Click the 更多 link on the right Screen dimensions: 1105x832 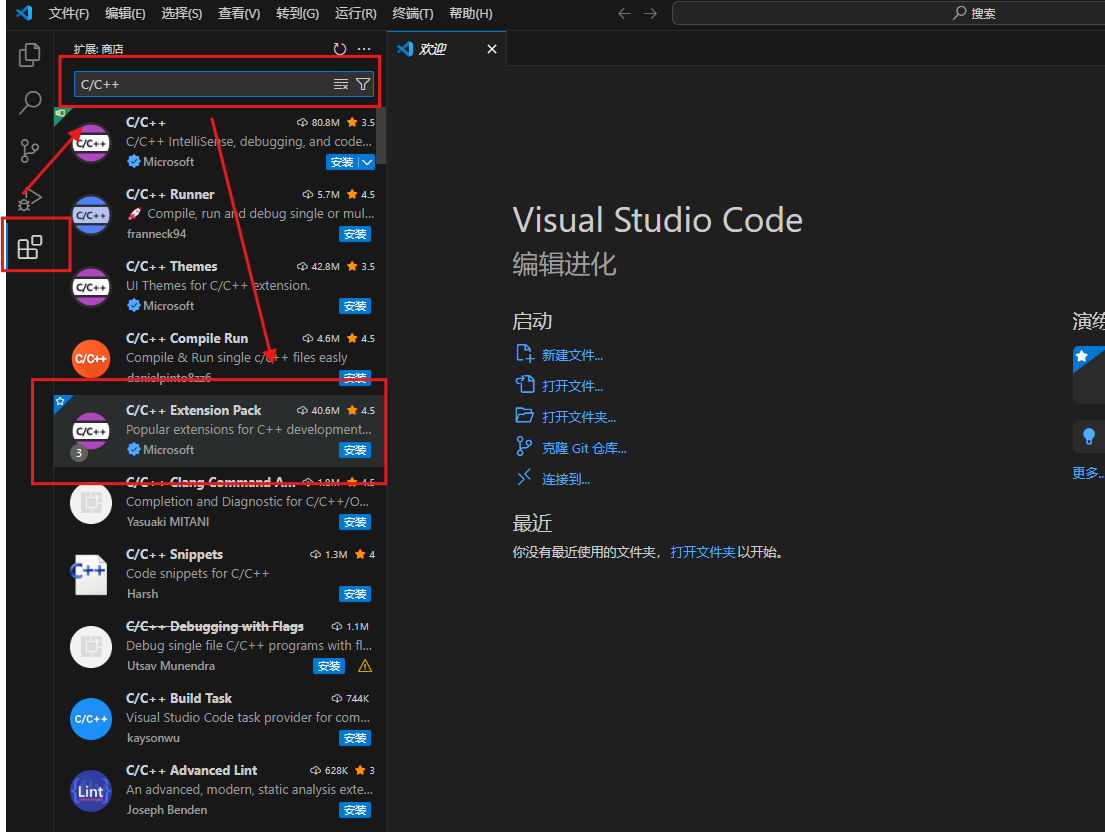pos(1088,473)
